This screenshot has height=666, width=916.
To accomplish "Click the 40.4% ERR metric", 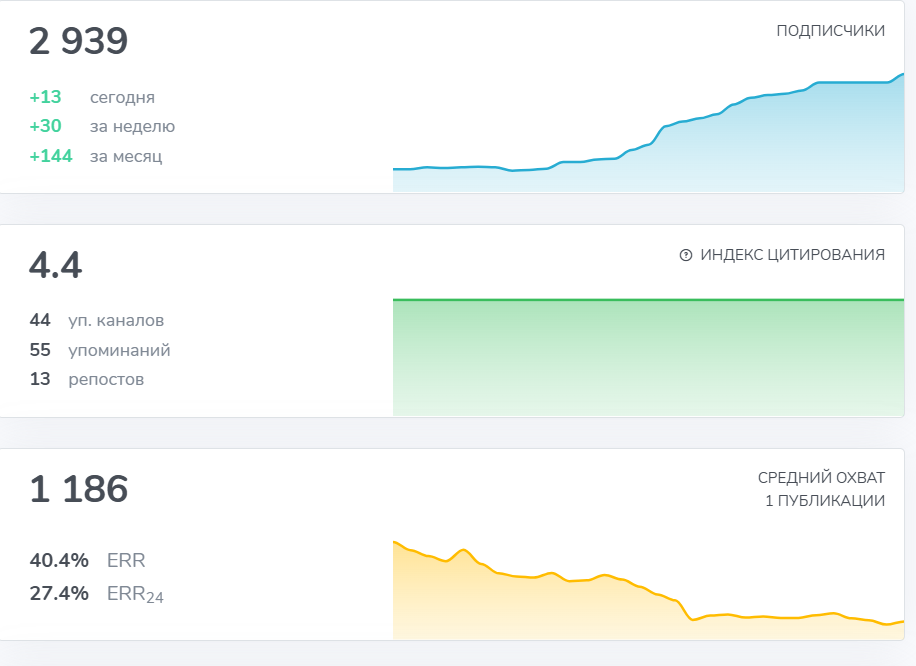I will [88, 560].
